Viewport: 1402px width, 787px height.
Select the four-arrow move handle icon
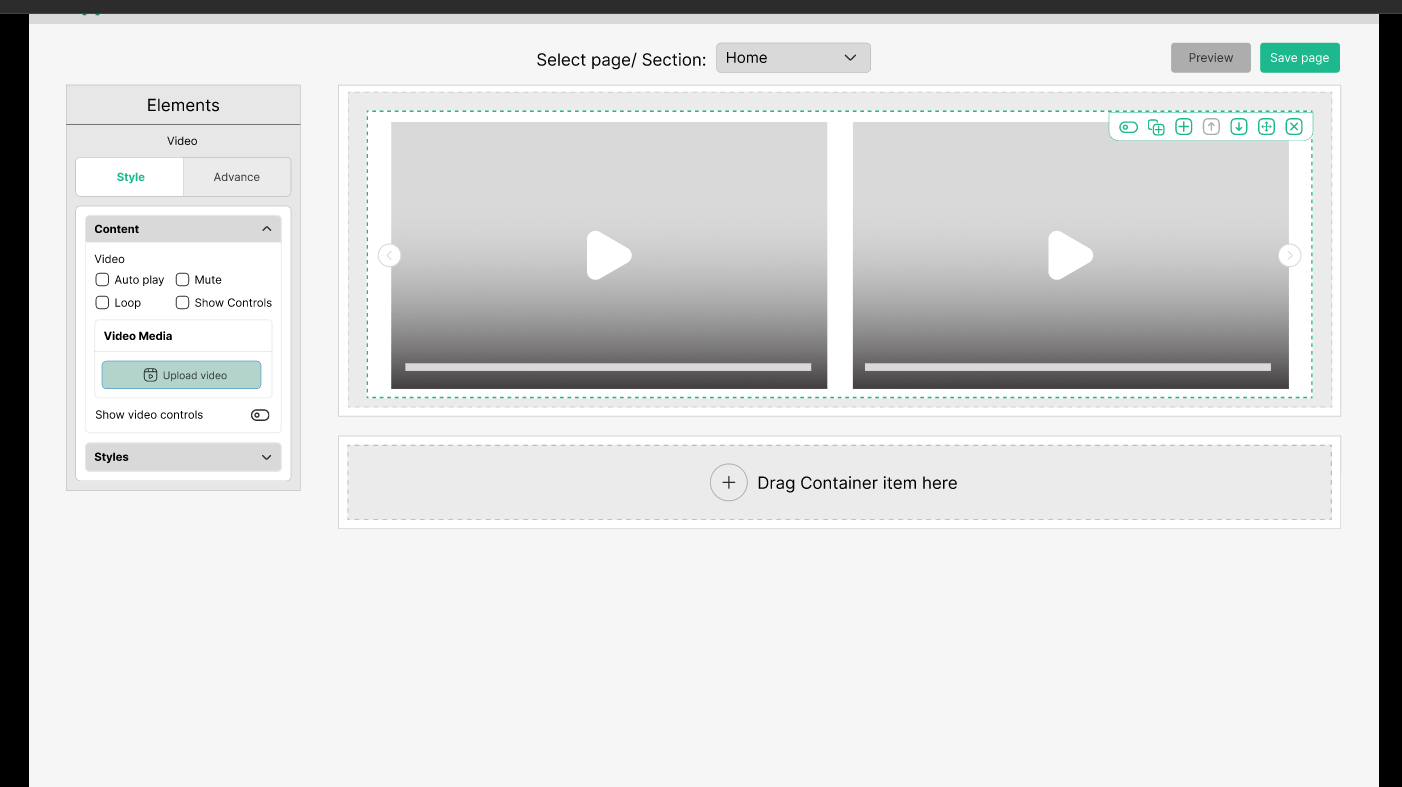point(1266,126)
